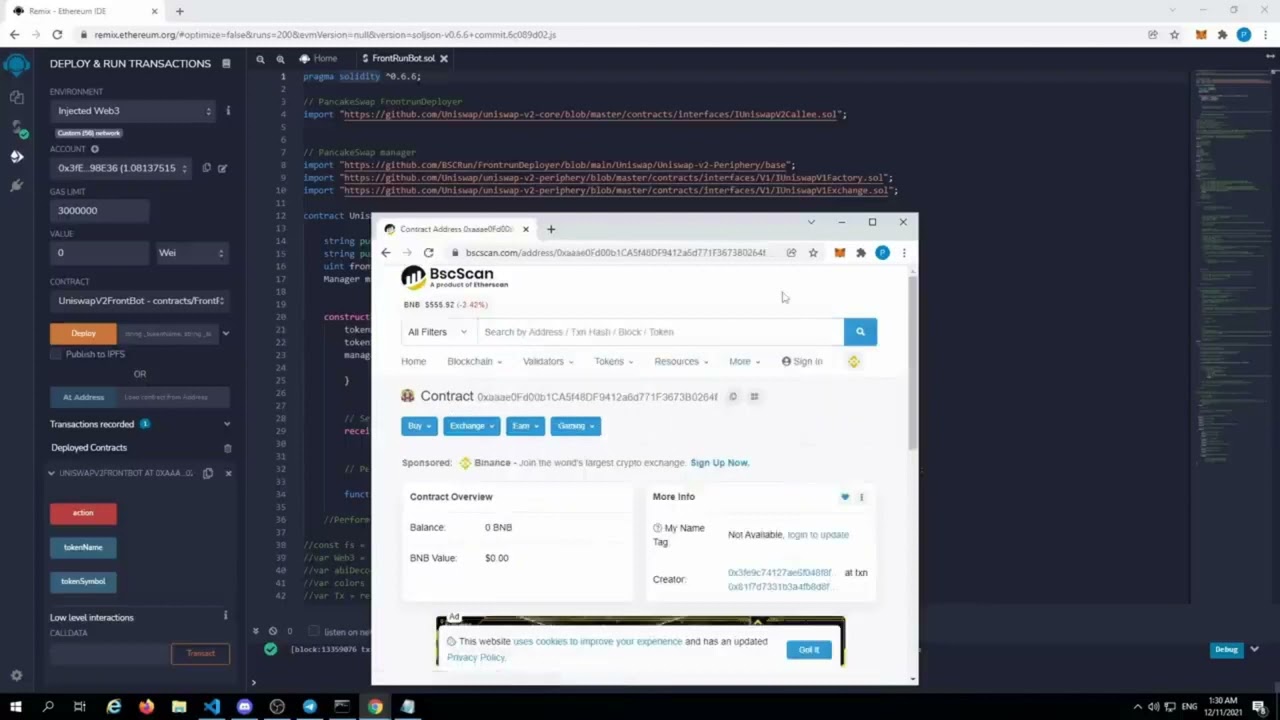Screen dimensions: 1280x720
Task: Run the red action function button
Action: 83,513
